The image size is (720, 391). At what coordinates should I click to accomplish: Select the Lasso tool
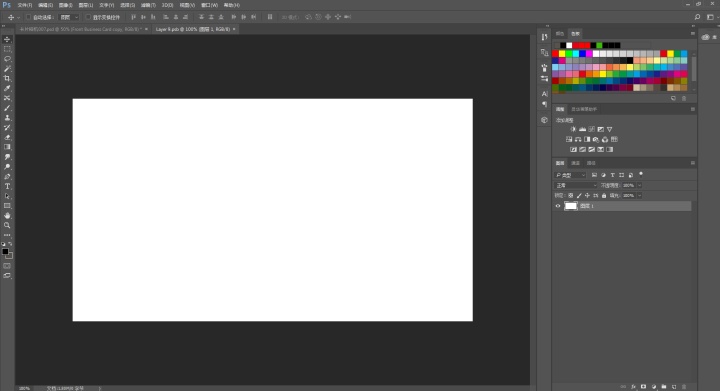[x=7, y=59]
